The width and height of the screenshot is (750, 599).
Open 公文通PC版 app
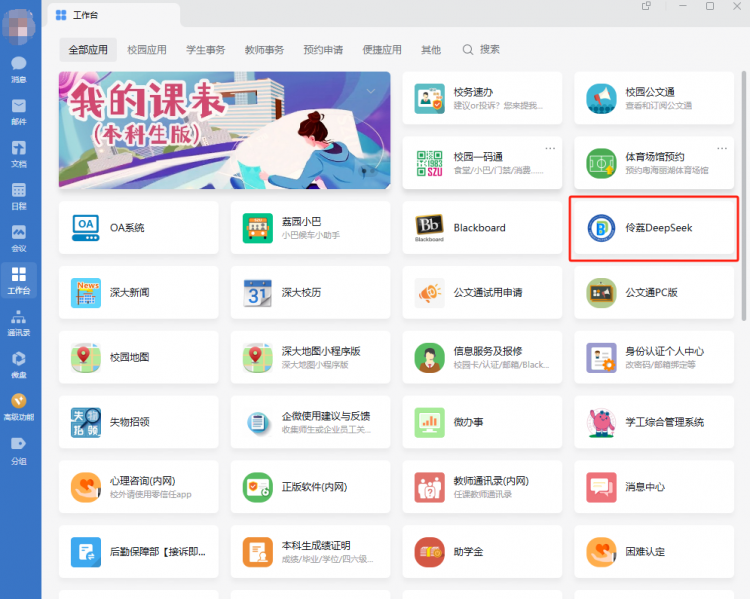[654, 292]
